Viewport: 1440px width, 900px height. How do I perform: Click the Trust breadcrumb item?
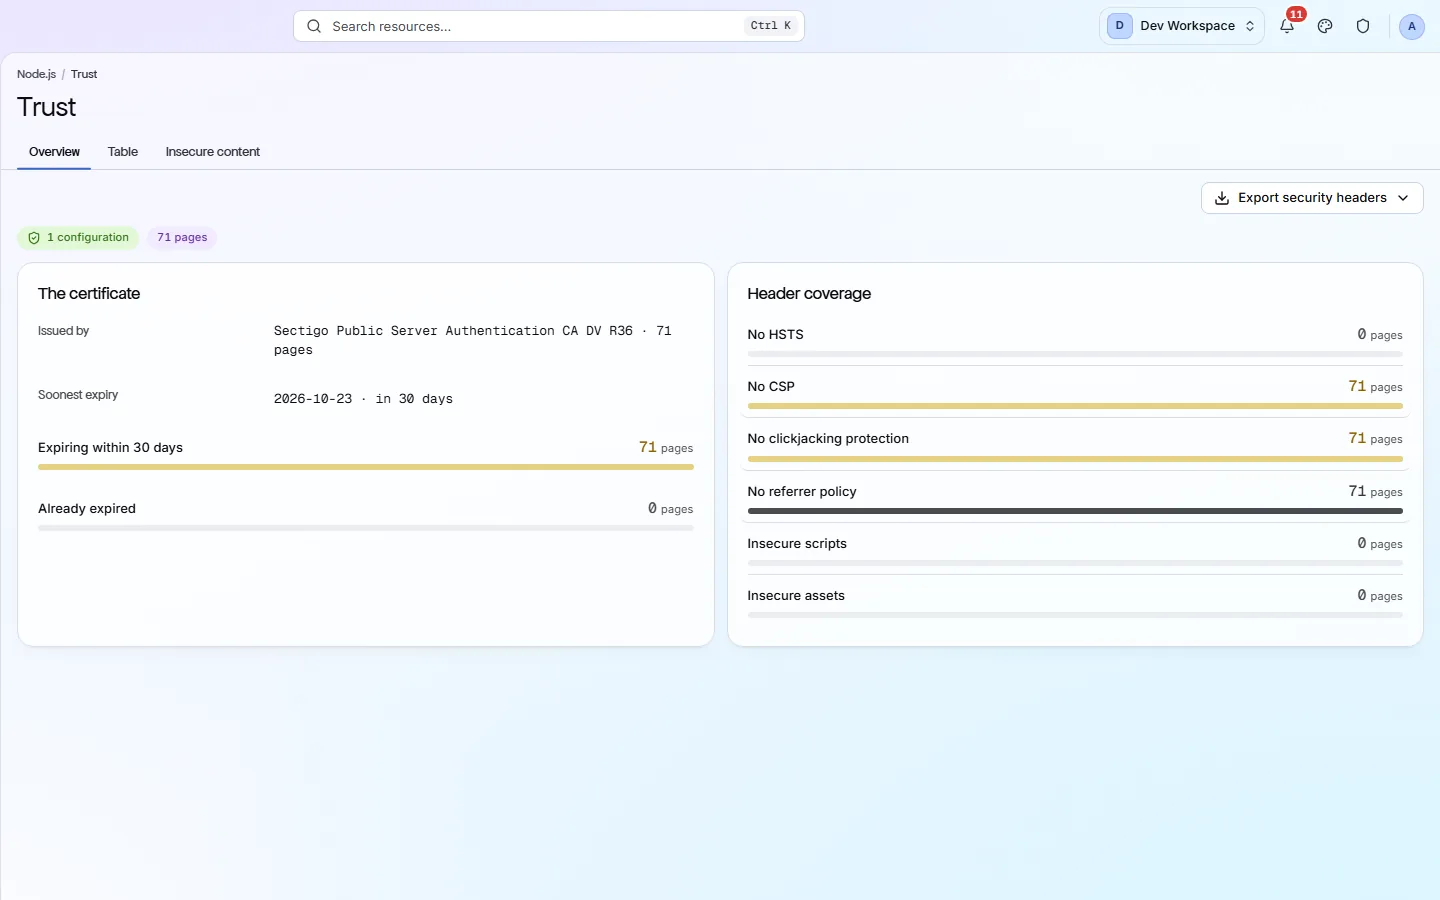click(84, 74)
